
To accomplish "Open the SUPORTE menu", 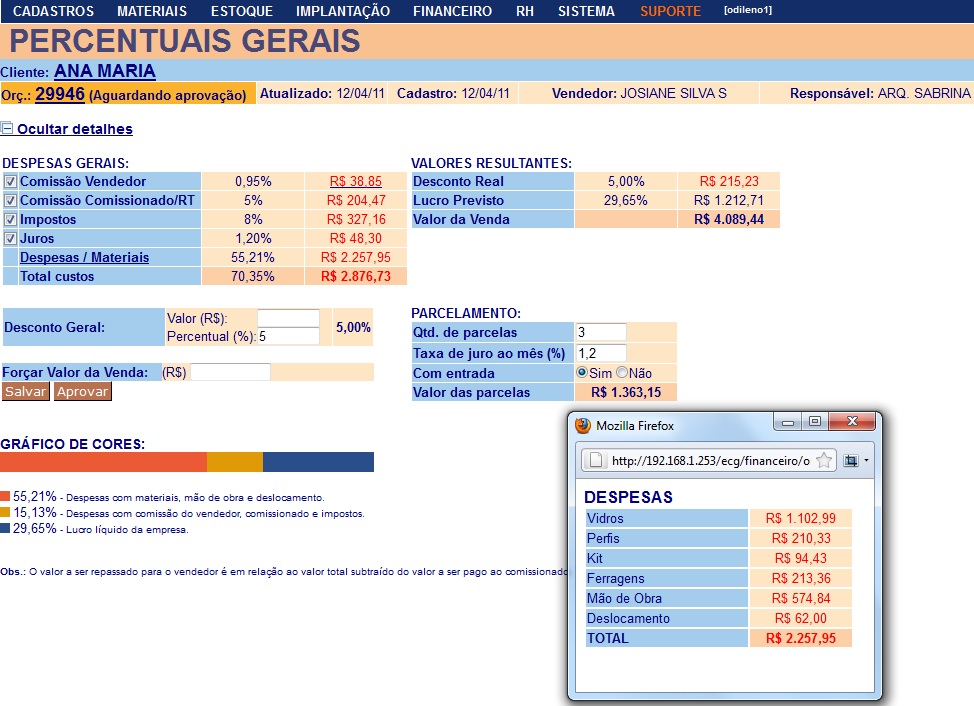I will coord(670,12).
